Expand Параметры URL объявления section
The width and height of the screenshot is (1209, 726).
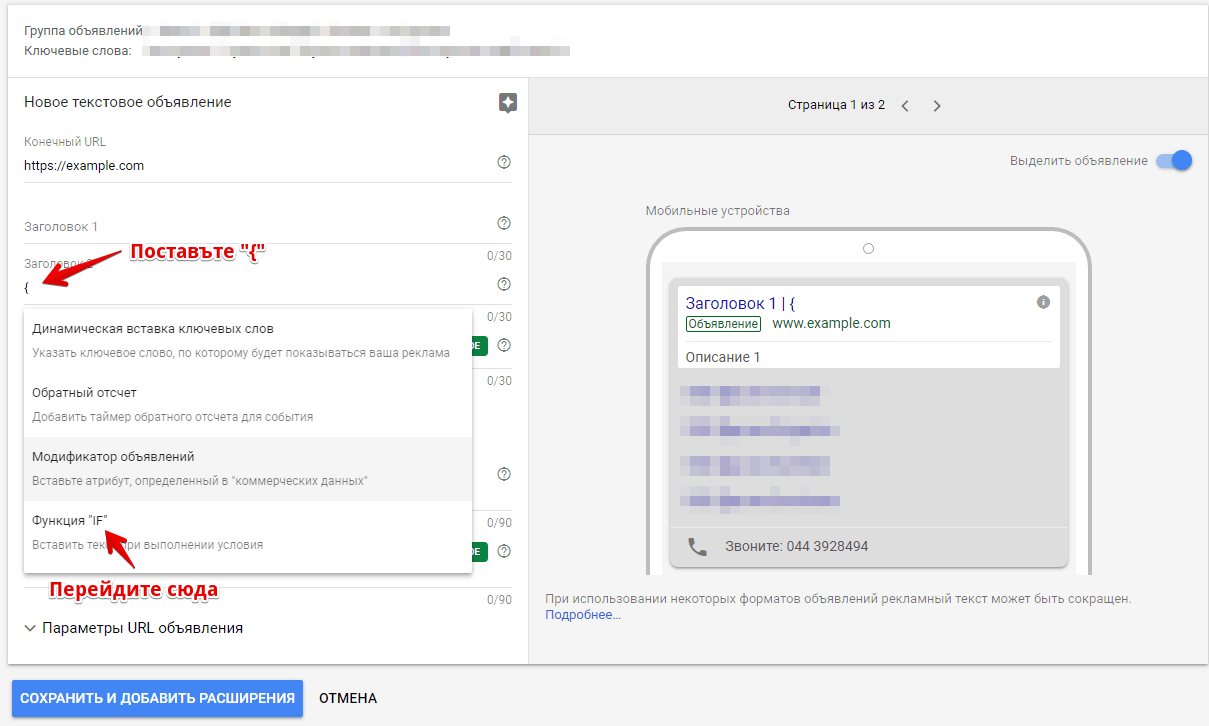click(134, 628)
